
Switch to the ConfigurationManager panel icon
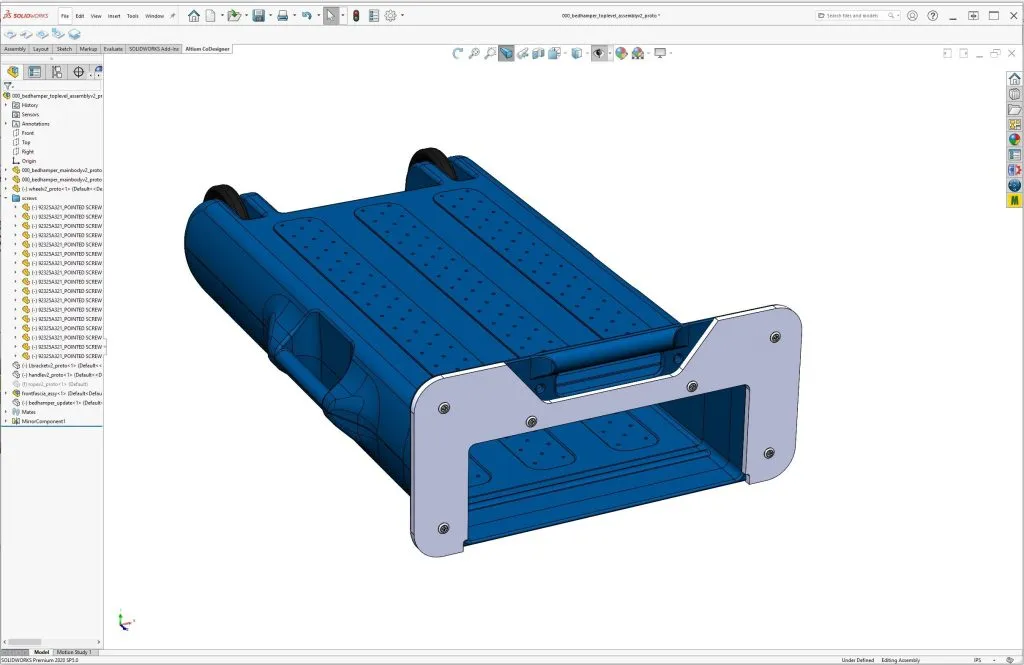(57, 72)
